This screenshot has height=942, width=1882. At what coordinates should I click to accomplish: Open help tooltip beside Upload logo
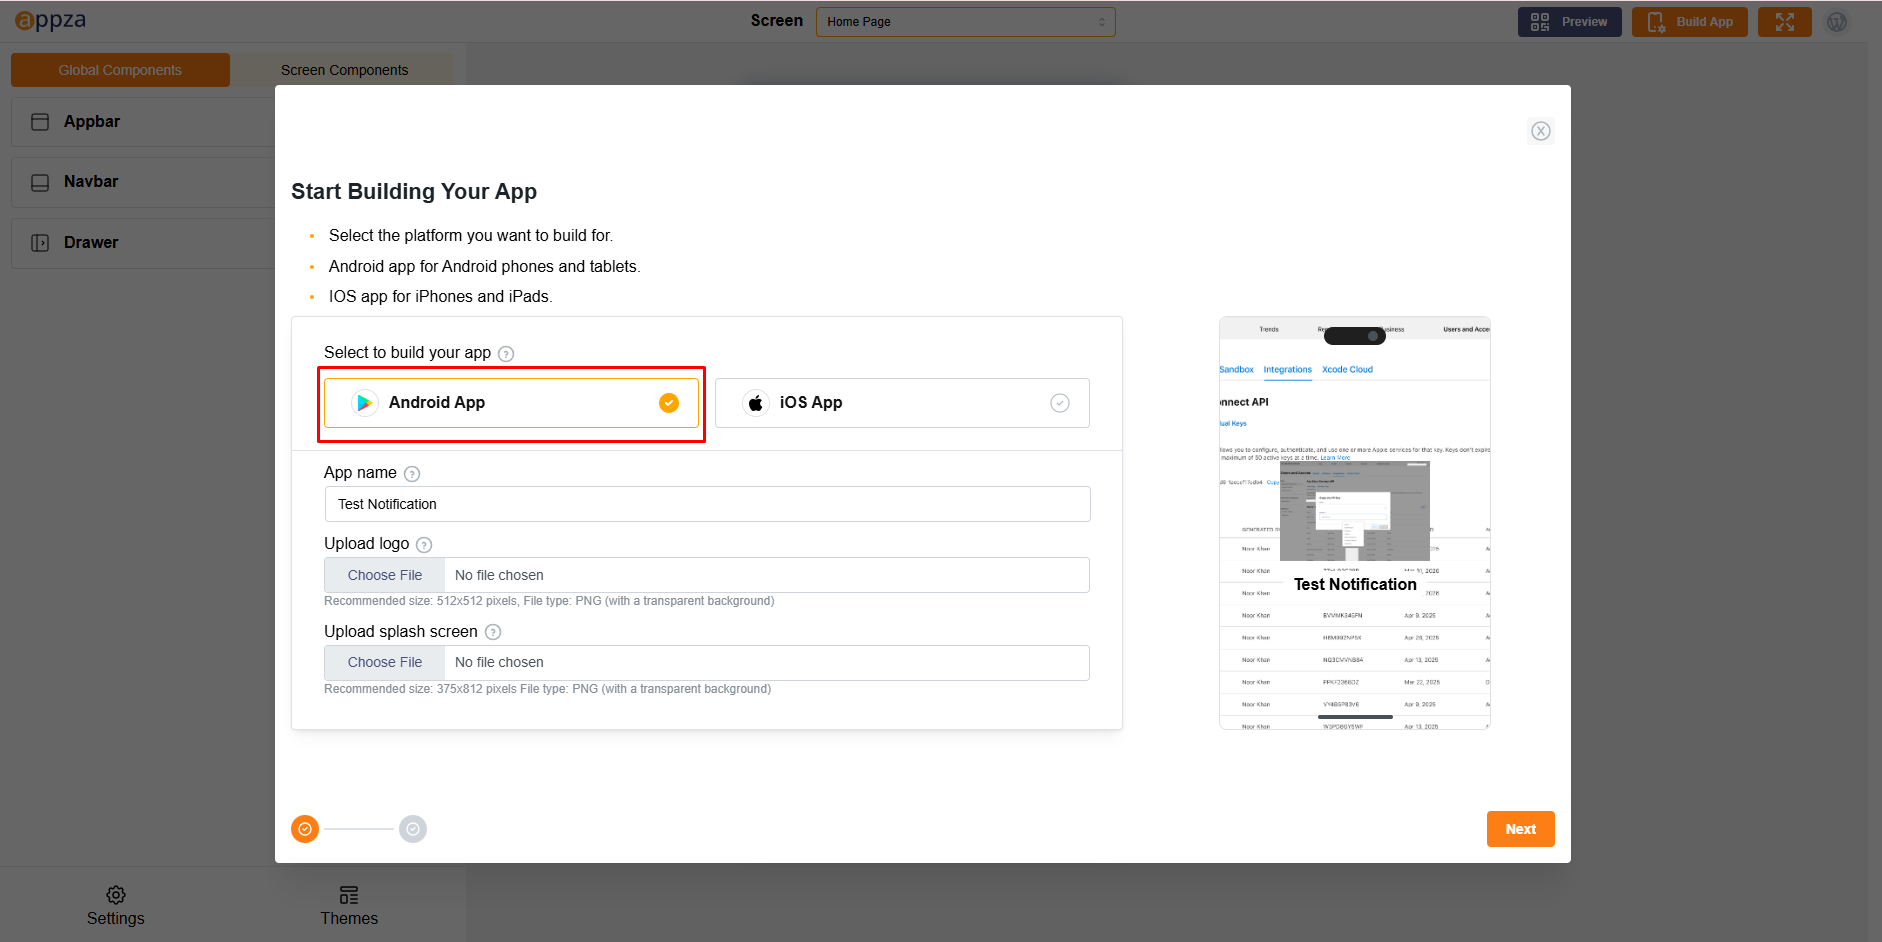(424, 545)
